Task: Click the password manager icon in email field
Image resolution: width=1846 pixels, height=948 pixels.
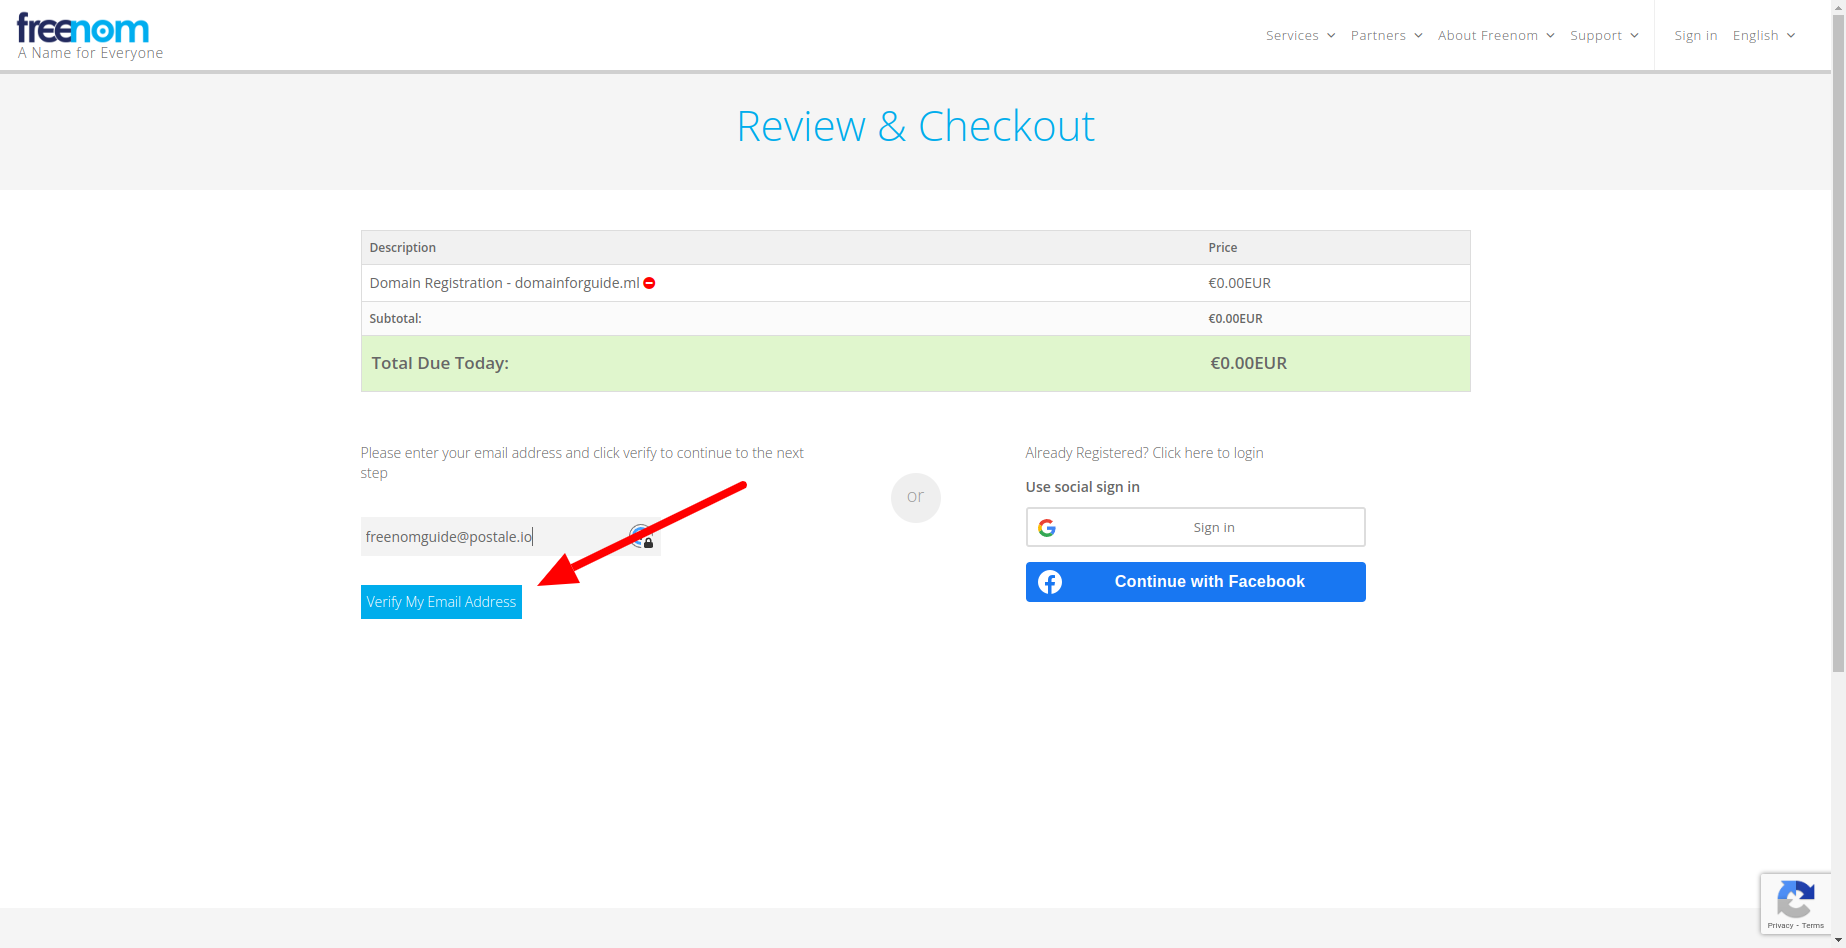Action: (x=641, y=537)
